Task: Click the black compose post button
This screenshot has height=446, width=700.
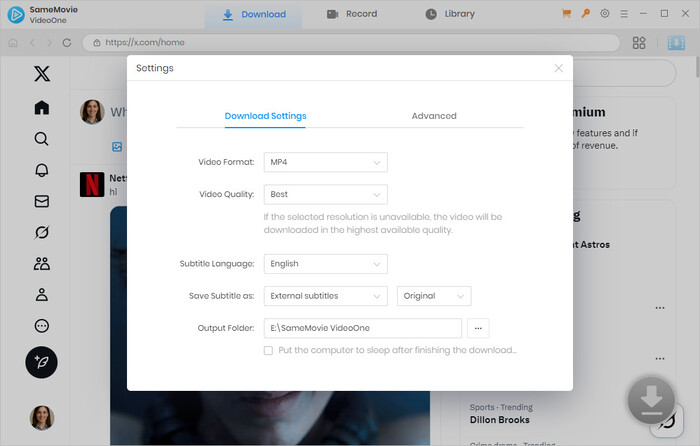Action: [x=42, y=362]
